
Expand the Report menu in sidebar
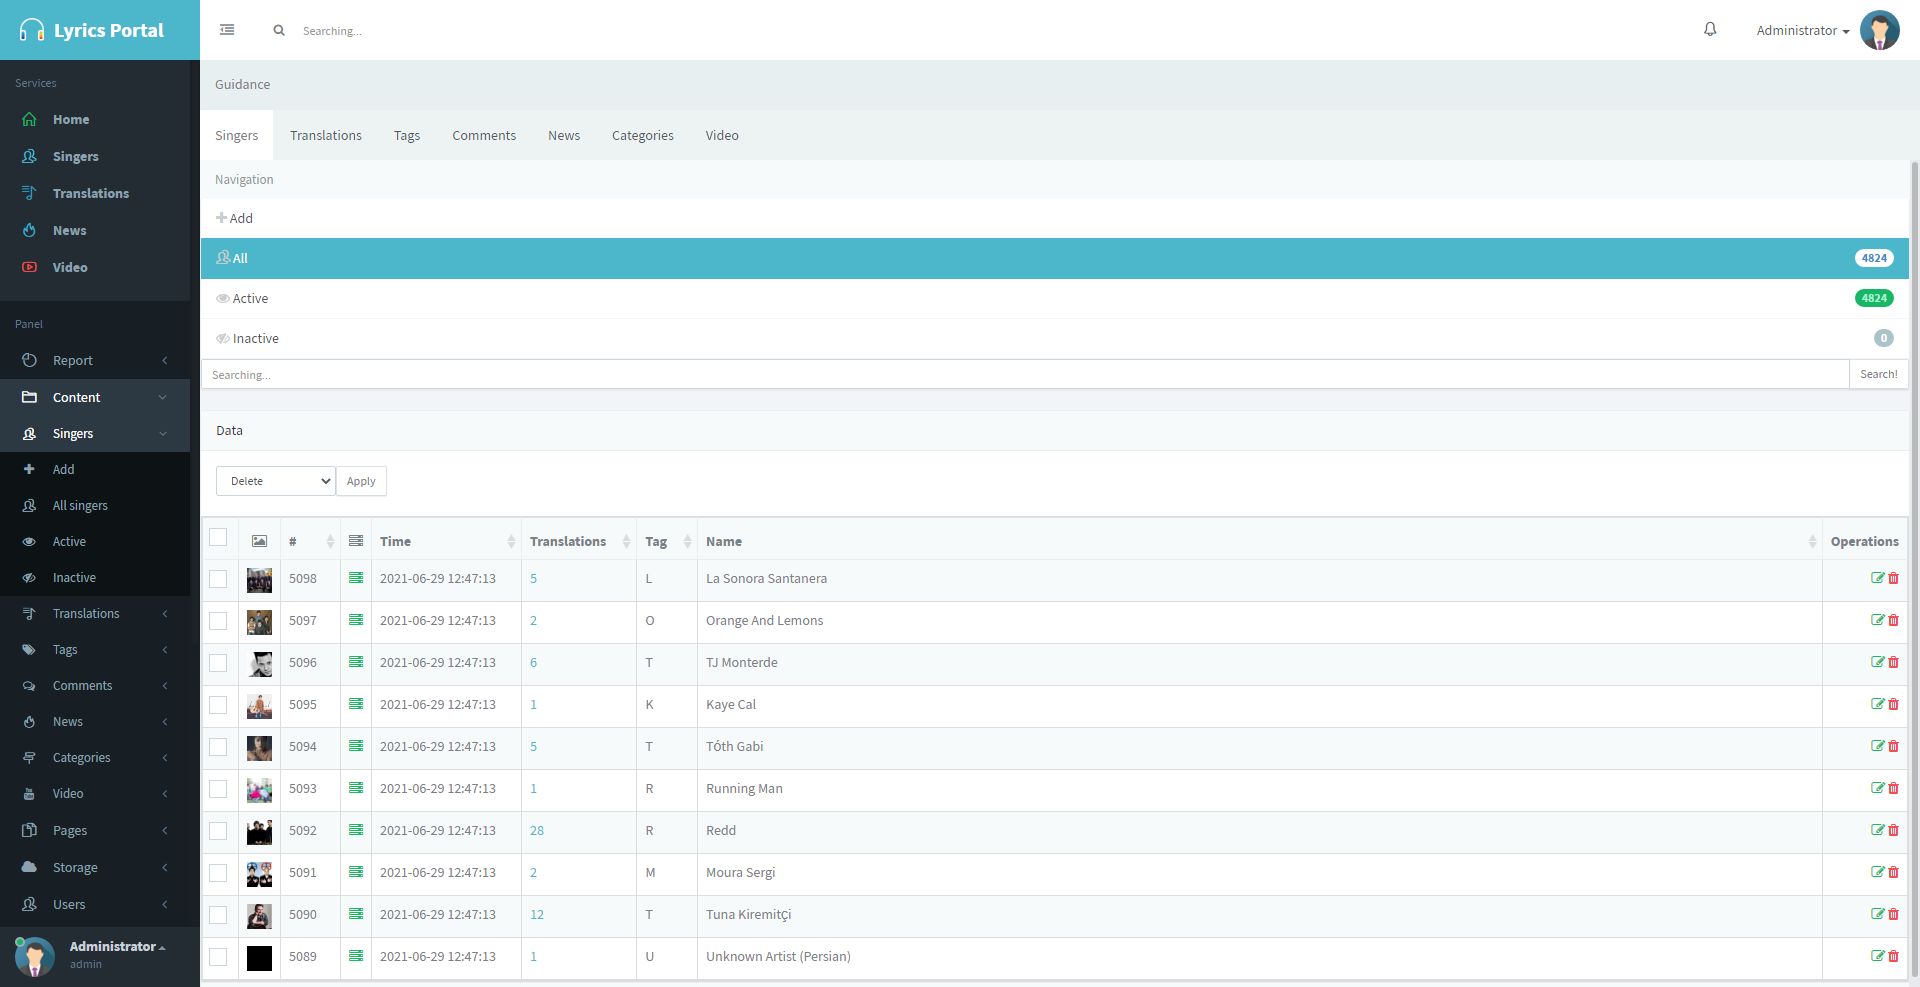[x=95, y=360]
